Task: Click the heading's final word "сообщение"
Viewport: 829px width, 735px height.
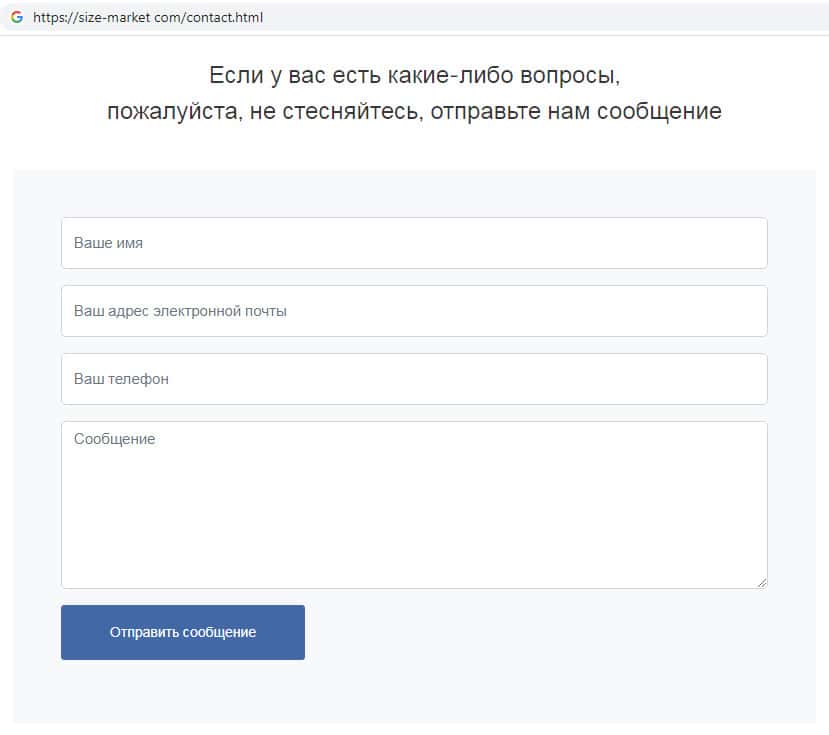Action: tap(659, 111)
